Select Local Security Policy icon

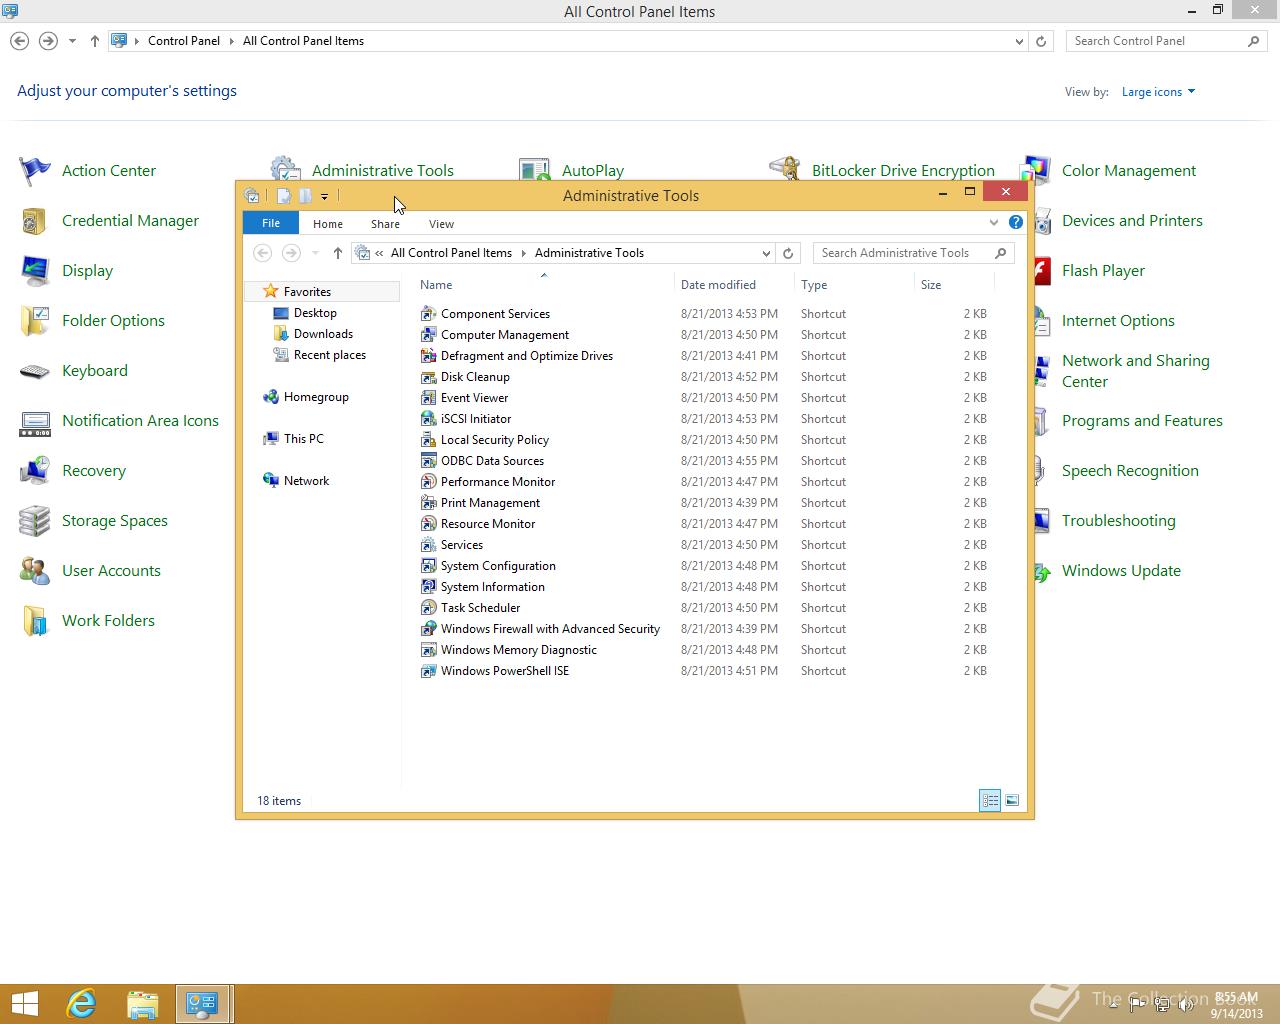coord(428,440)
